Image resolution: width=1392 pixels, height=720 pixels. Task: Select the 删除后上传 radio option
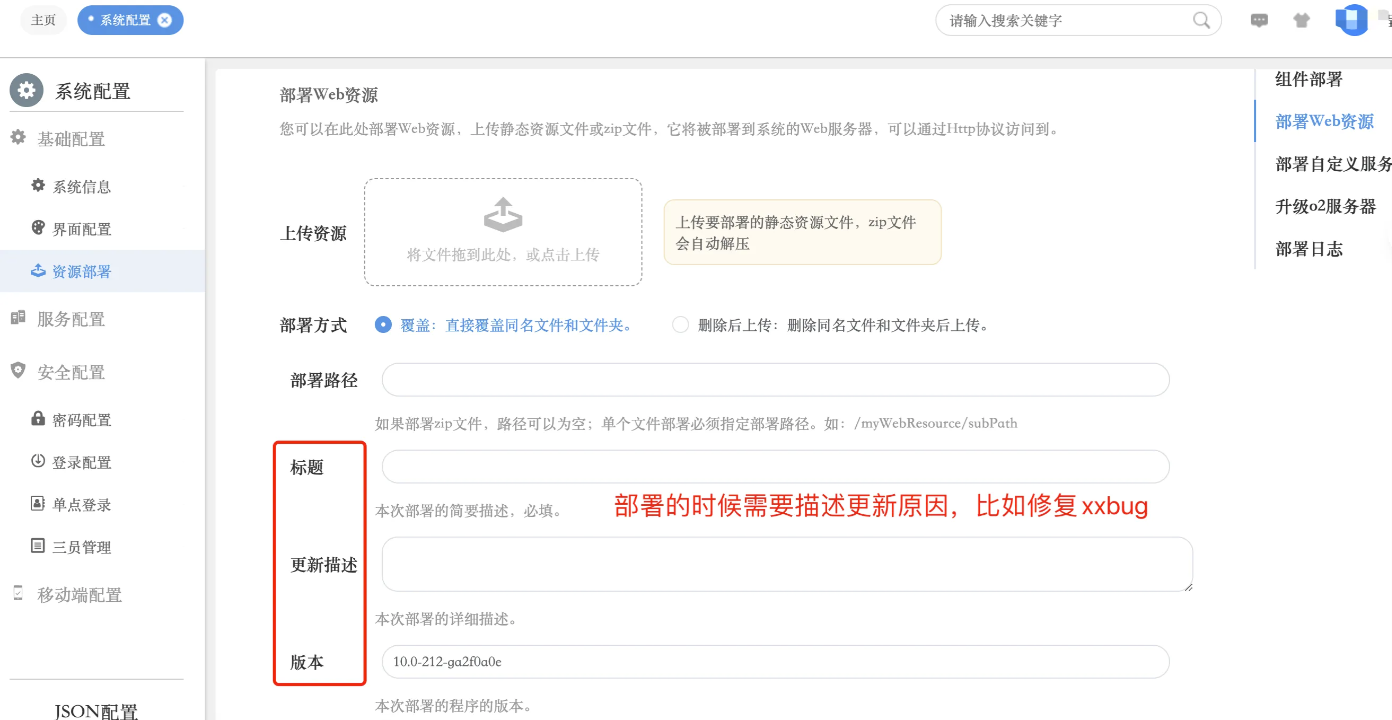coord(681,325)
